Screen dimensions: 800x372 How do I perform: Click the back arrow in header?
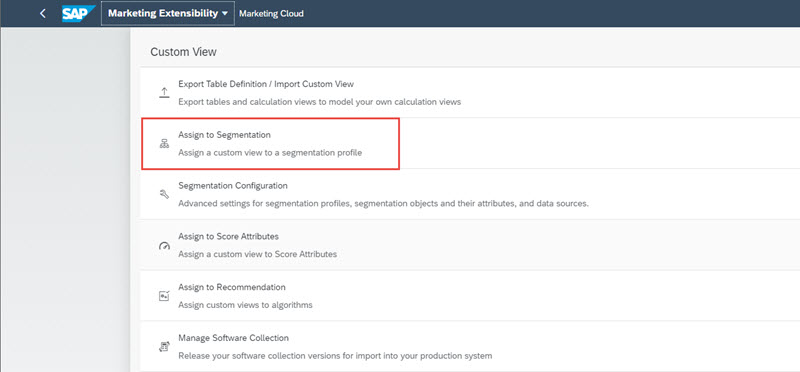coord(43,13)
